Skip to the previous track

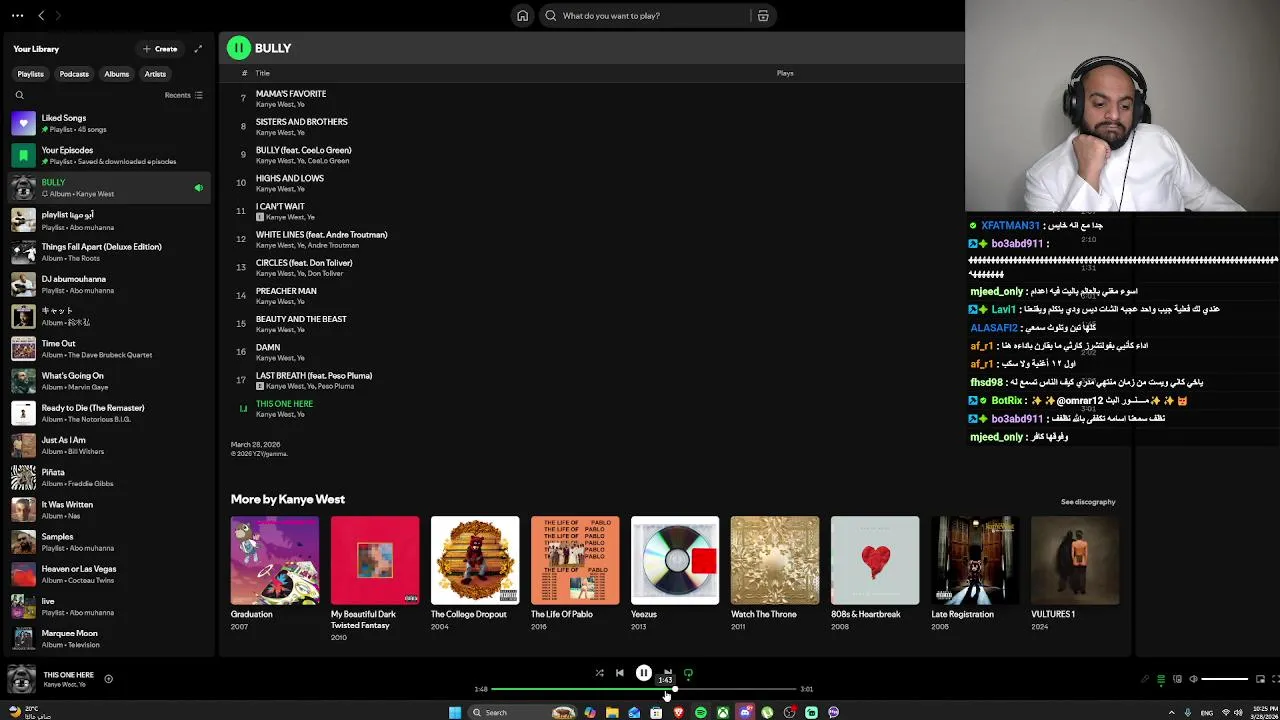click(619, 673)
